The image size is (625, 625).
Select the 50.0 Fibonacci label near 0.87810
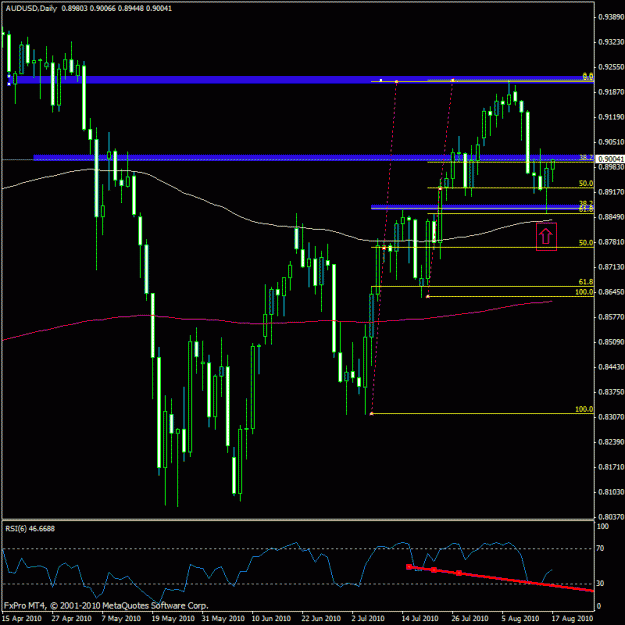(x=586, y=242)
